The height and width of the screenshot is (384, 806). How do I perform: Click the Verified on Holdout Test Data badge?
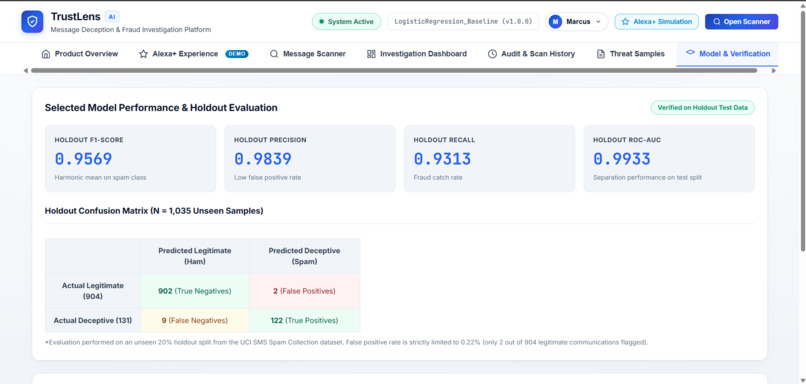703,107
